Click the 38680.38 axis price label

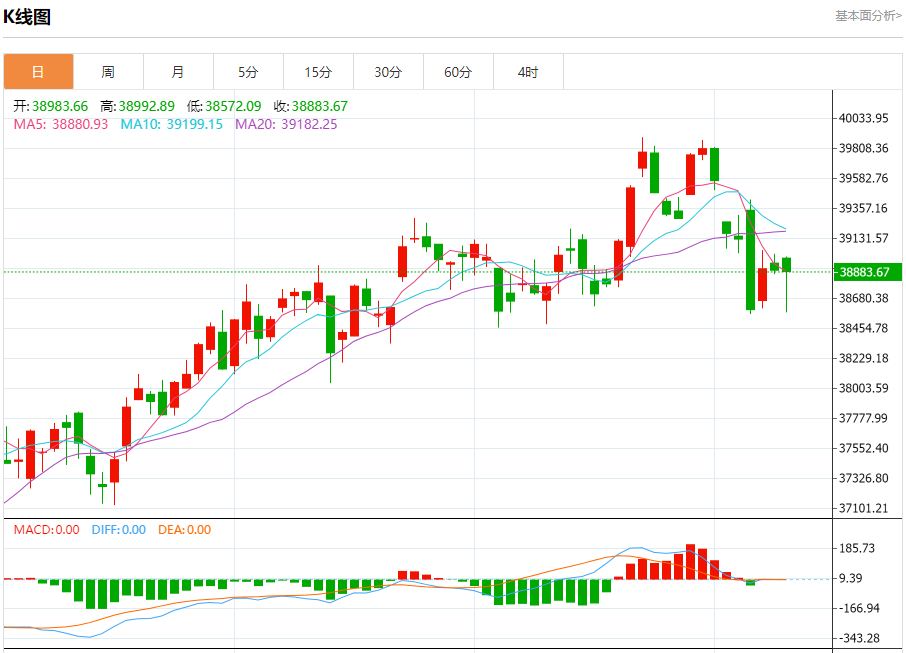(x=864, y=298)
